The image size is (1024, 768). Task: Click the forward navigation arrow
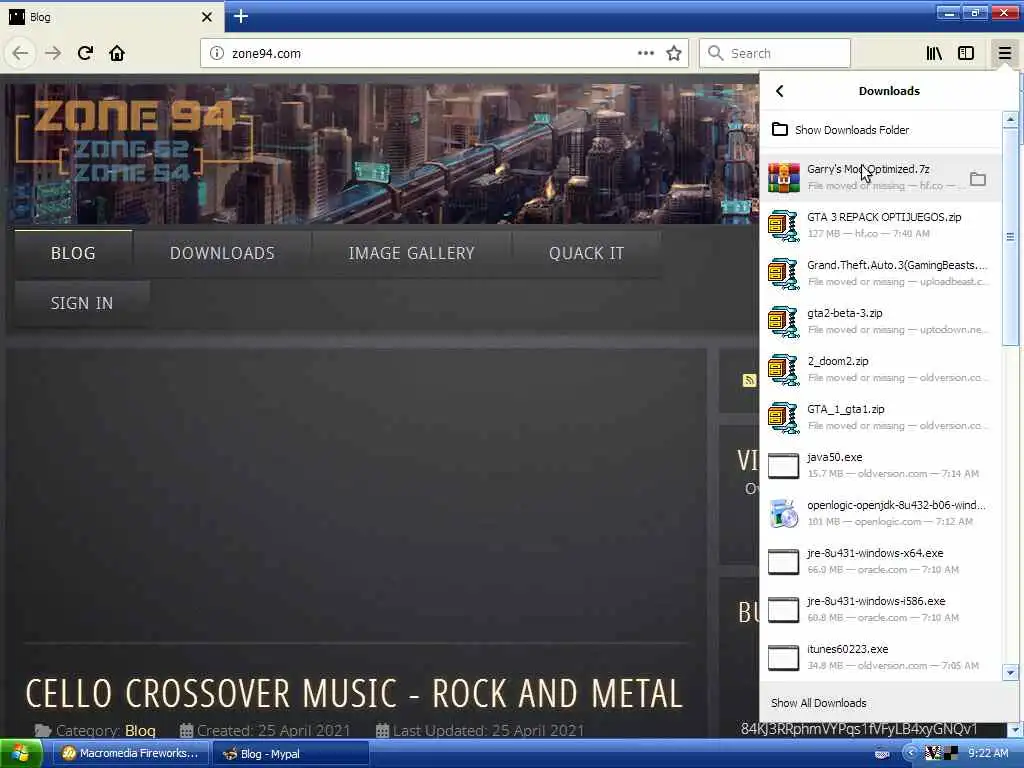pos(53,54)
